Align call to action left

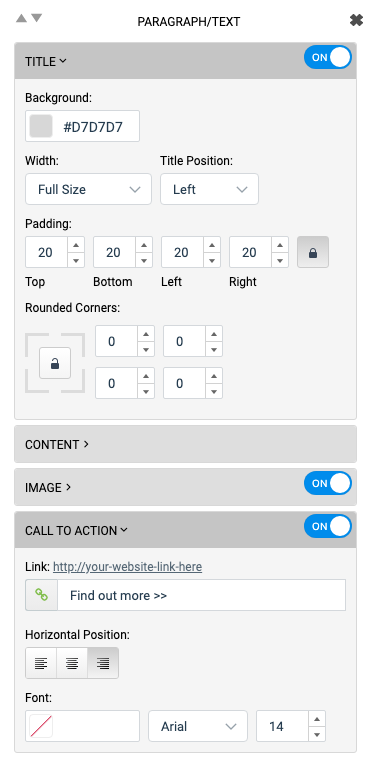[41, 663]
